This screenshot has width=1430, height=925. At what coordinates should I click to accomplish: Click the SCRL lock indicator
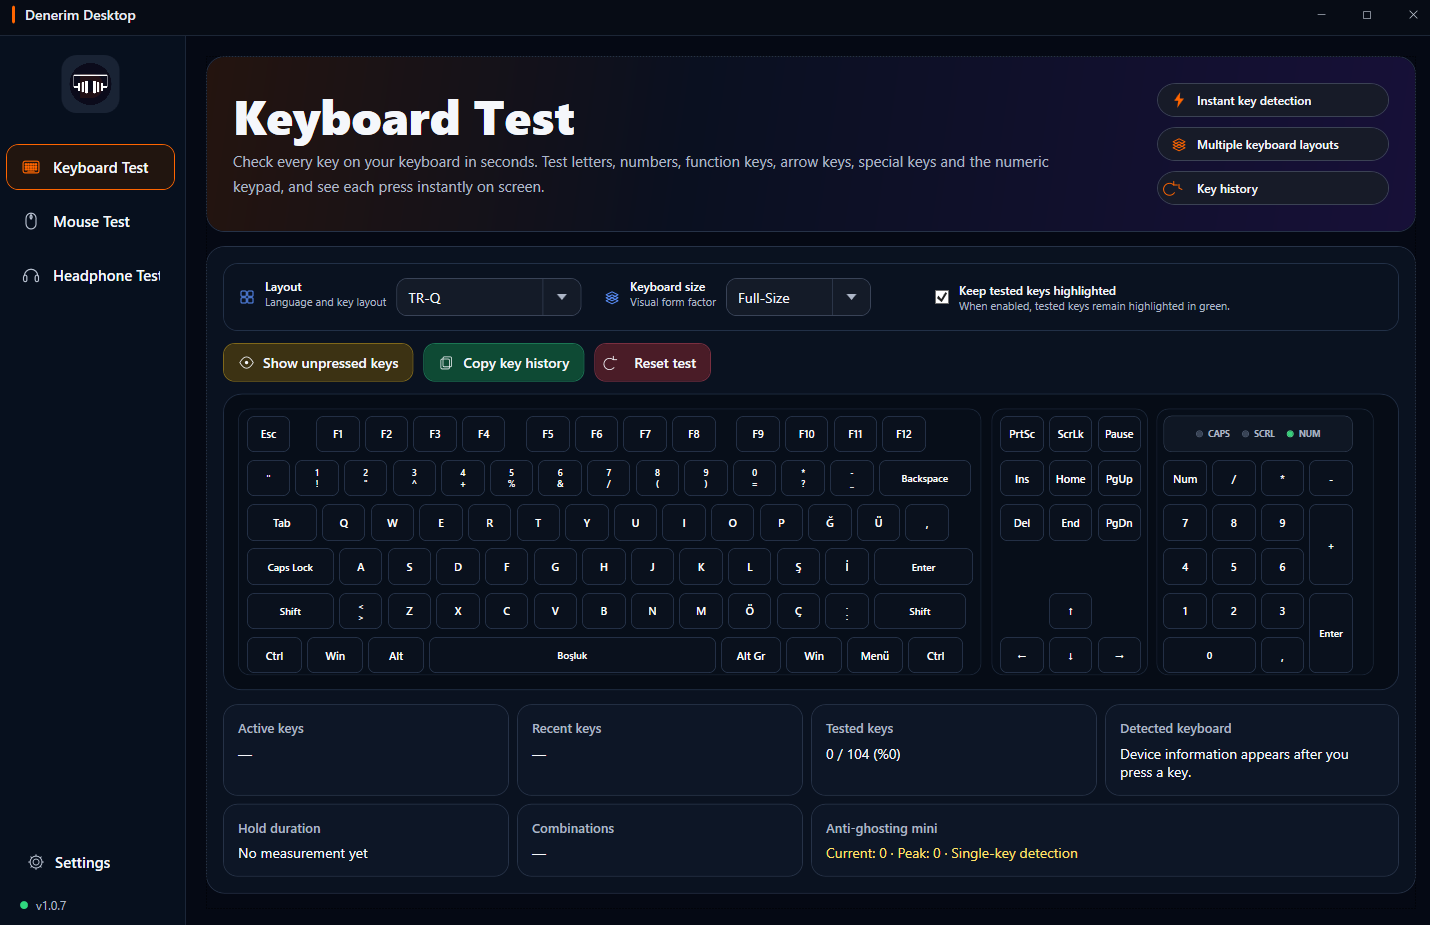(1258, 434)
